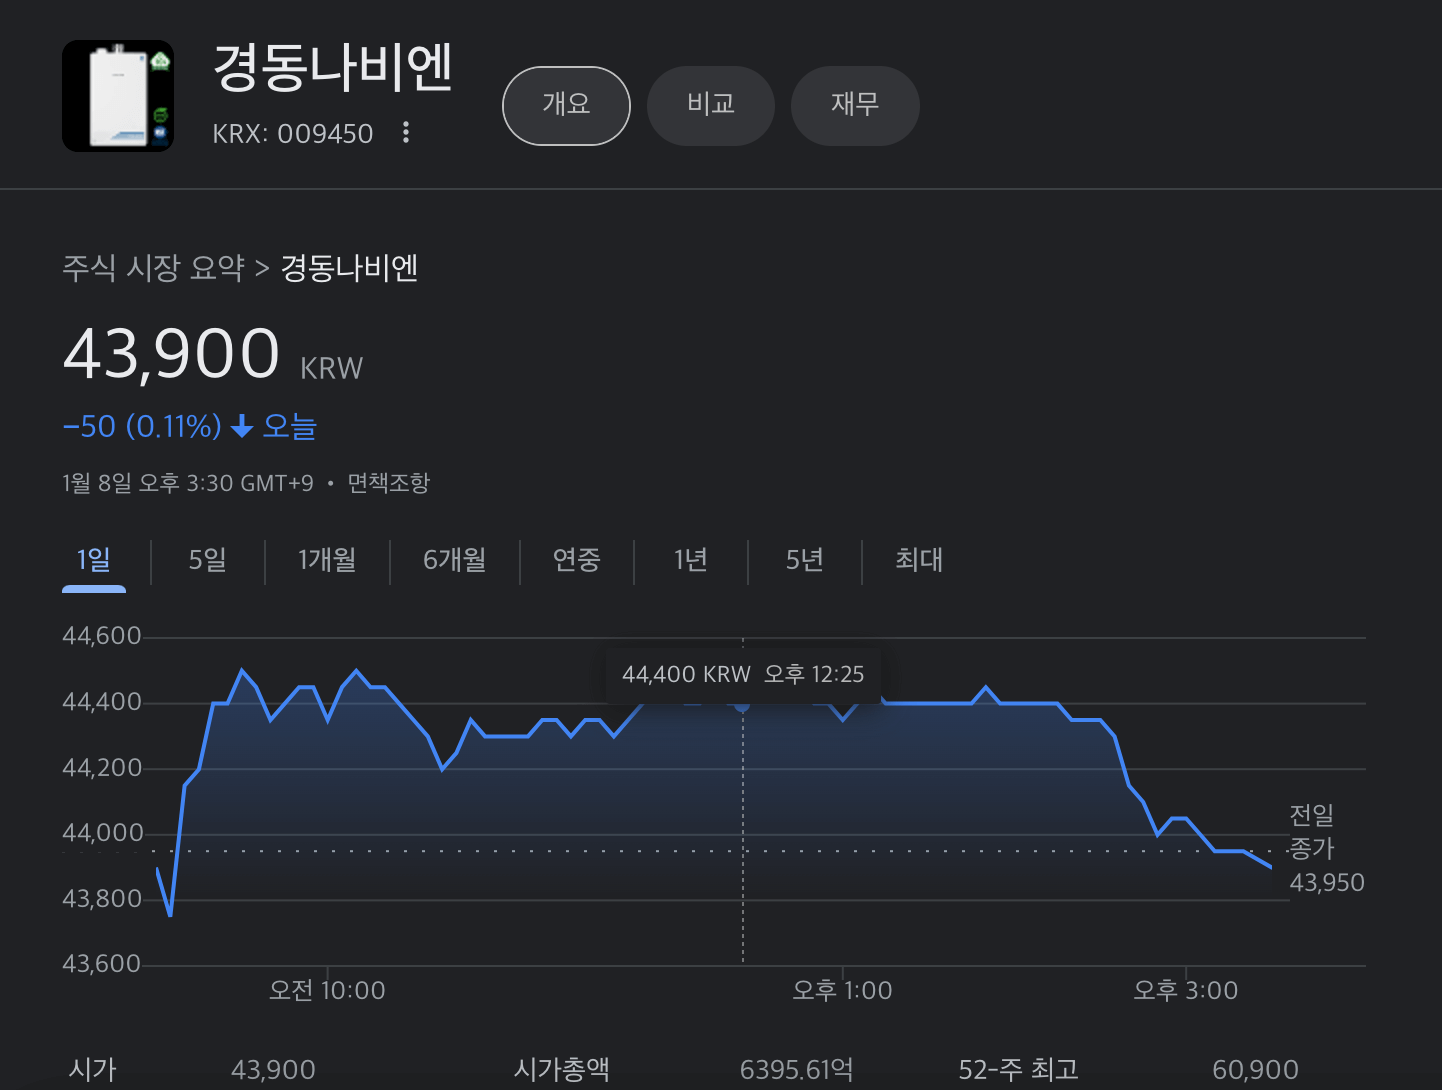Screen dimensions: 1442x1090
Task: Open the 면책조항 link
Action: click(388, 483)
